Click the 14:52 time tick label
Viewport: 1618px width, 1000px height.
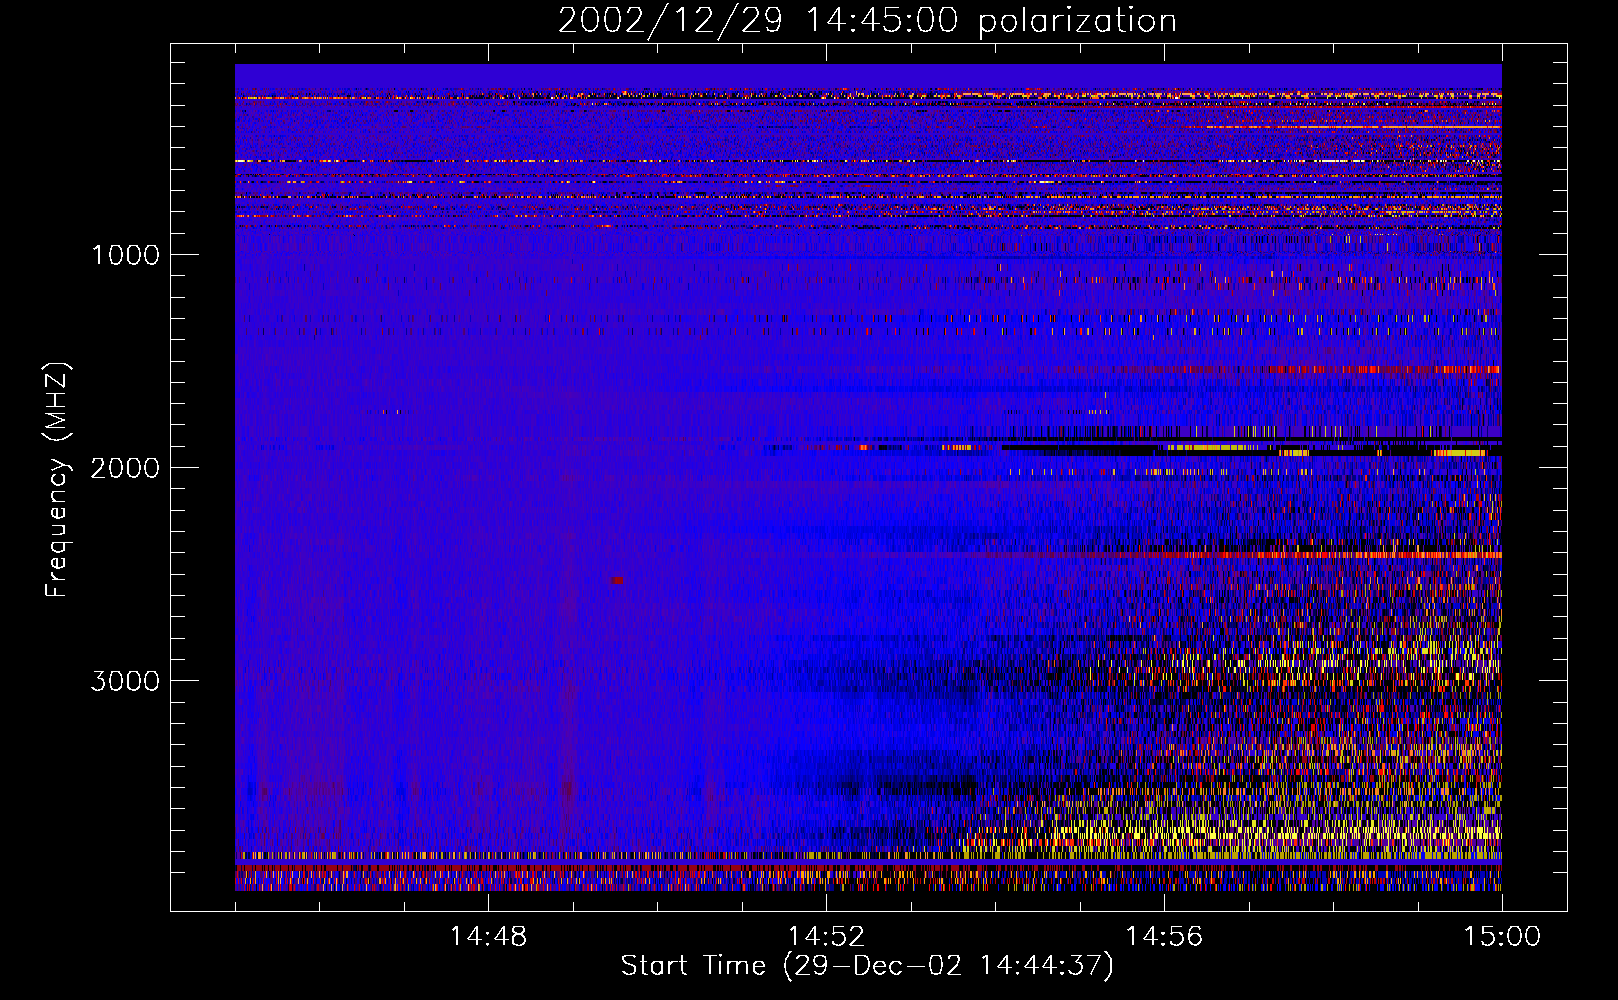[x=826, y=937]
